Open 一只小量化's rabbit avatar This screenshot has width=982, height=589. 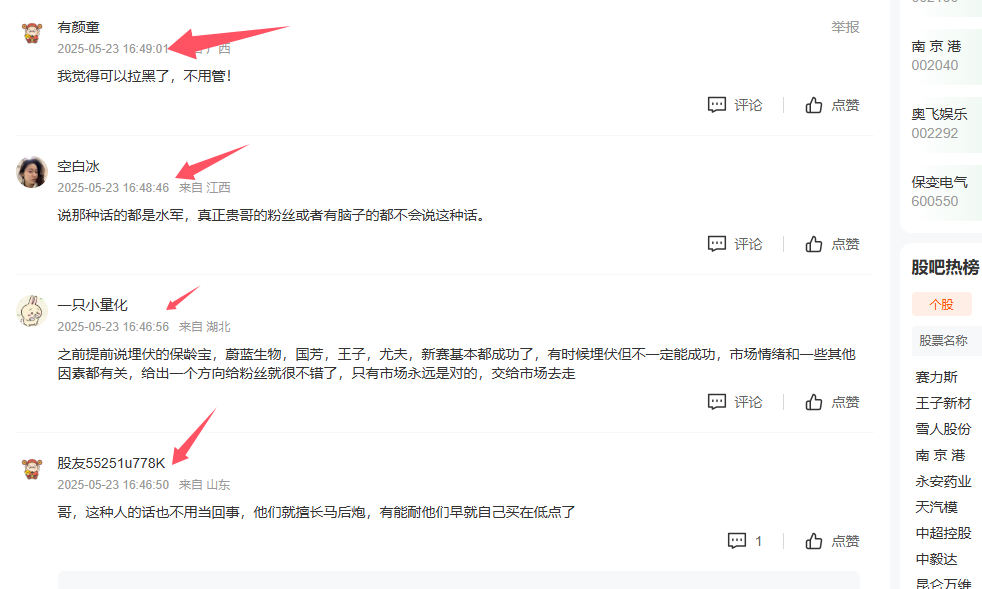pos(32,311)
